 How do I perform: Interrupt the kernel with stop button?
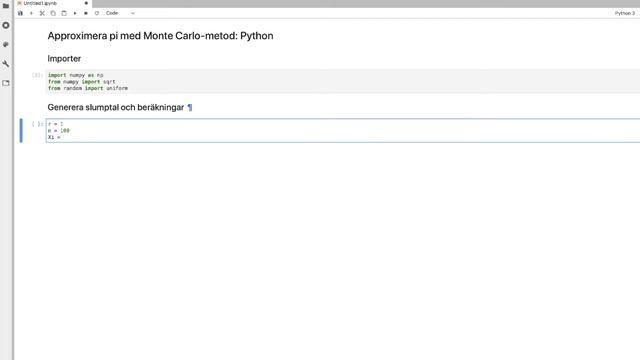[x=86, y=13]
